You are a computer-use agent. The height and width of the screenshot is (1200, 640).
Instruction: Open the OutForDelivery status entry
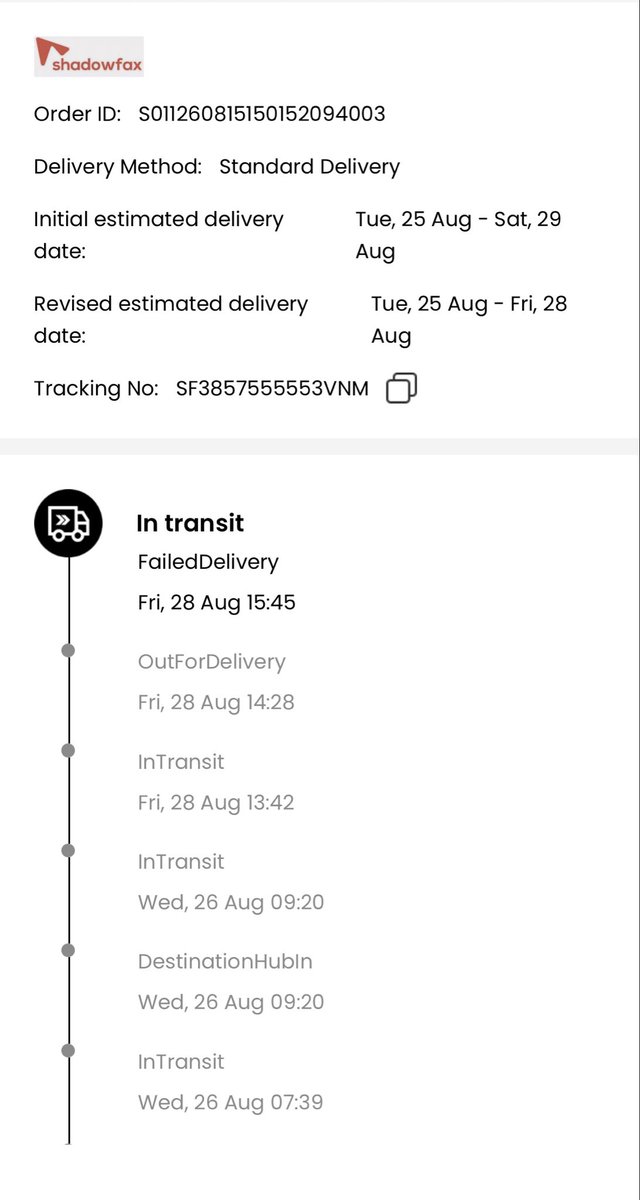pyautogui.click(x=212, y=662)
